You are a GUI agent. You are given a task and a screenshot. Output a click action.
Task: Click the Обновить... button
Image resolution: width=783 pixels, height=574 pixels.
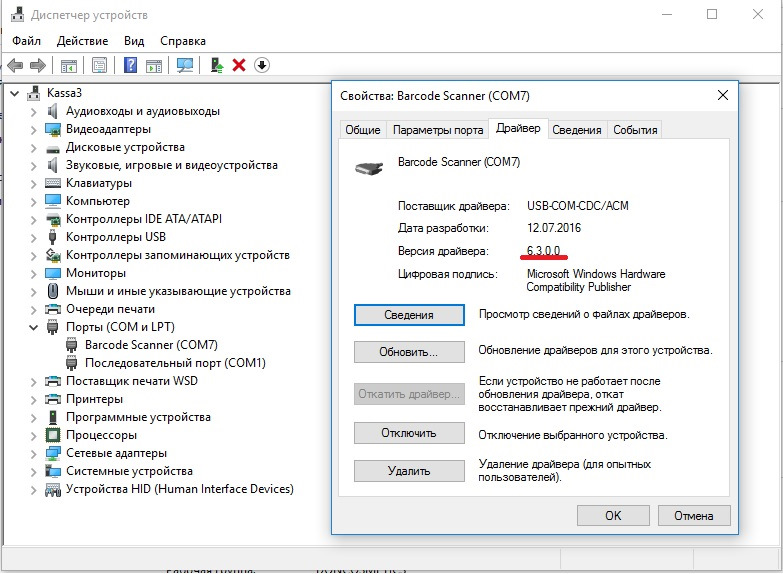tap(409, 352)
